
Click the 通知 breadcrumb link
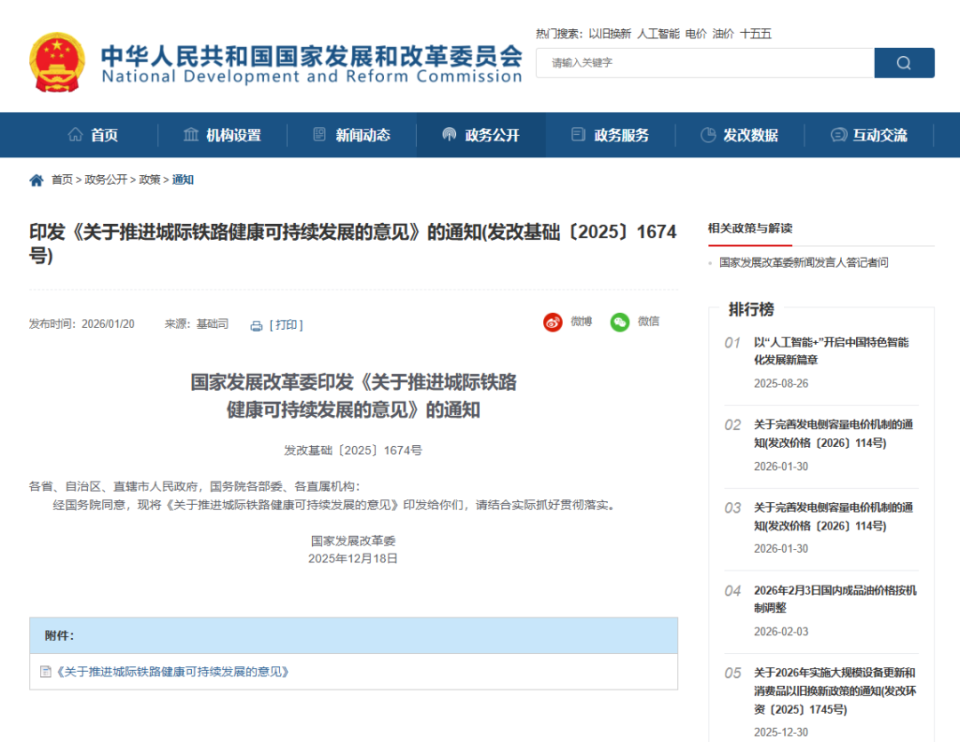[x=184, y=180]
